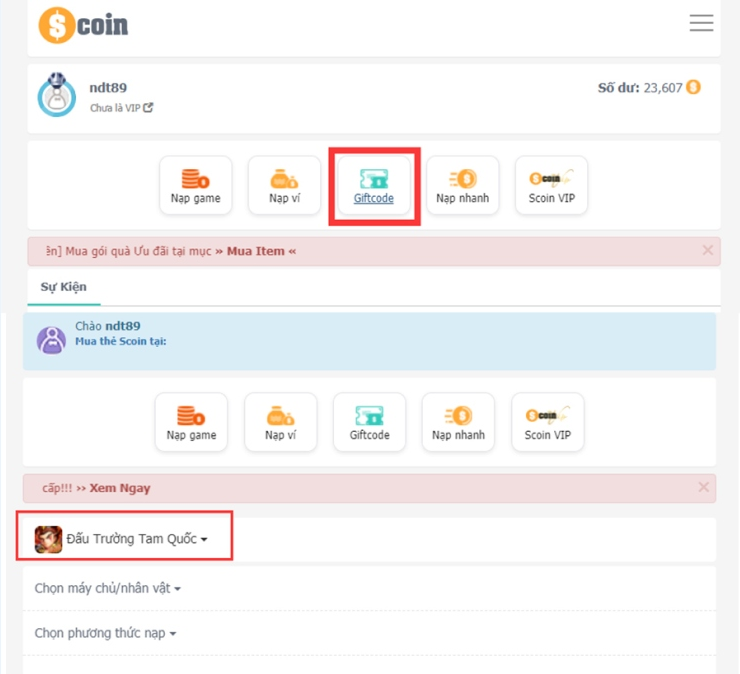Expand the Đấu Trường Tam Quốc dropdown
Screen dimensions: 740x674
pyautogui.click(x=137, y=539)
